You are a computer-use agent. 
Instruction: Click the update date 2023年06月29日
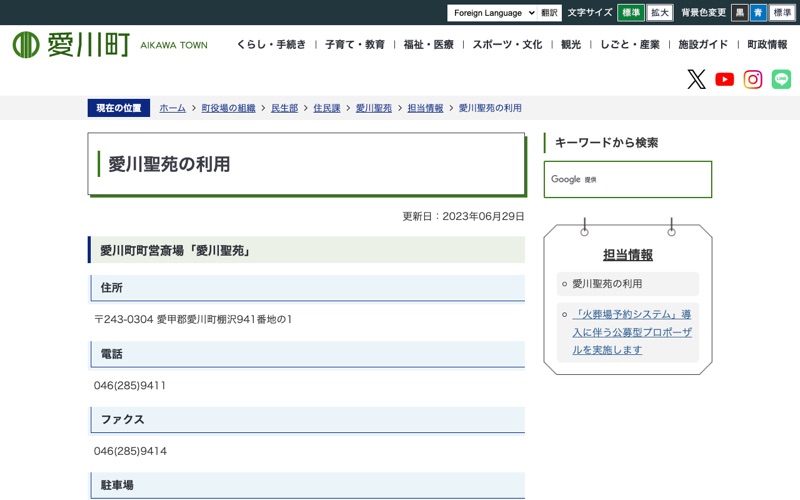[x=483, y=216]
